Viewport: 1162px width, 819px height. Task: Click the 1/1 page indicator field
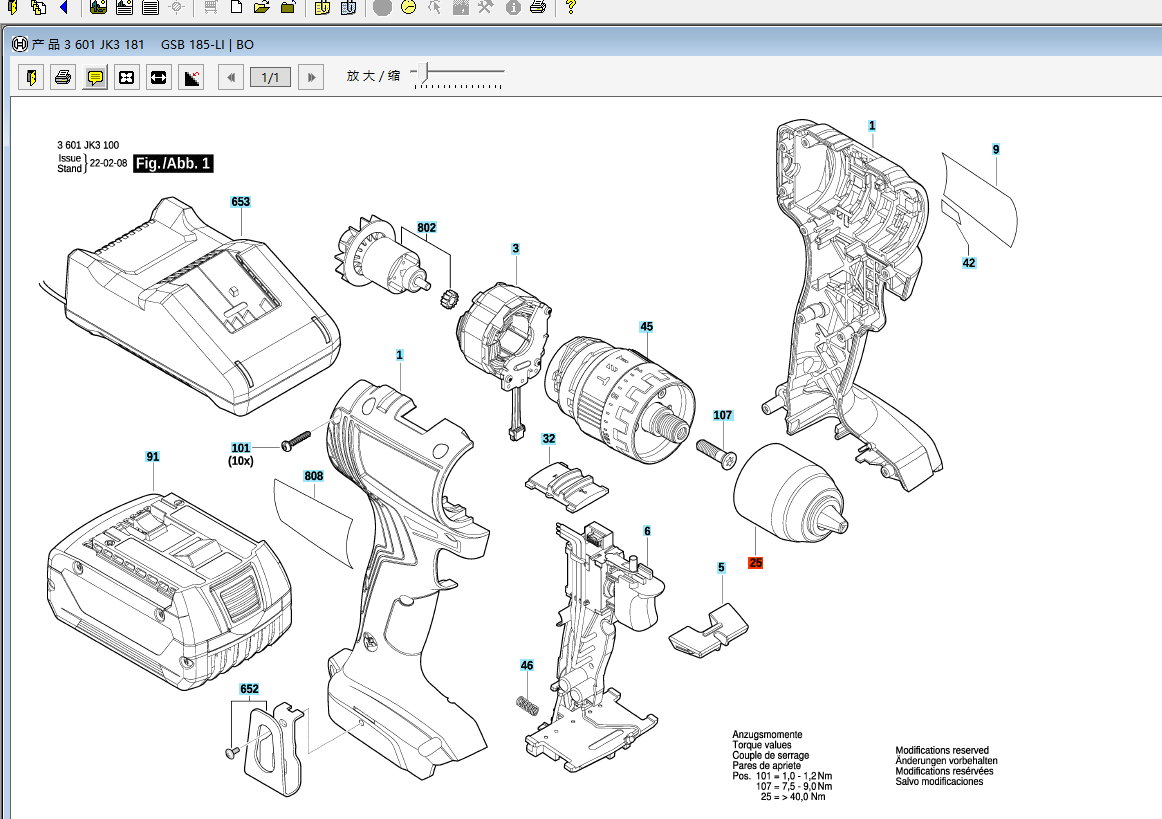point(270,77)
